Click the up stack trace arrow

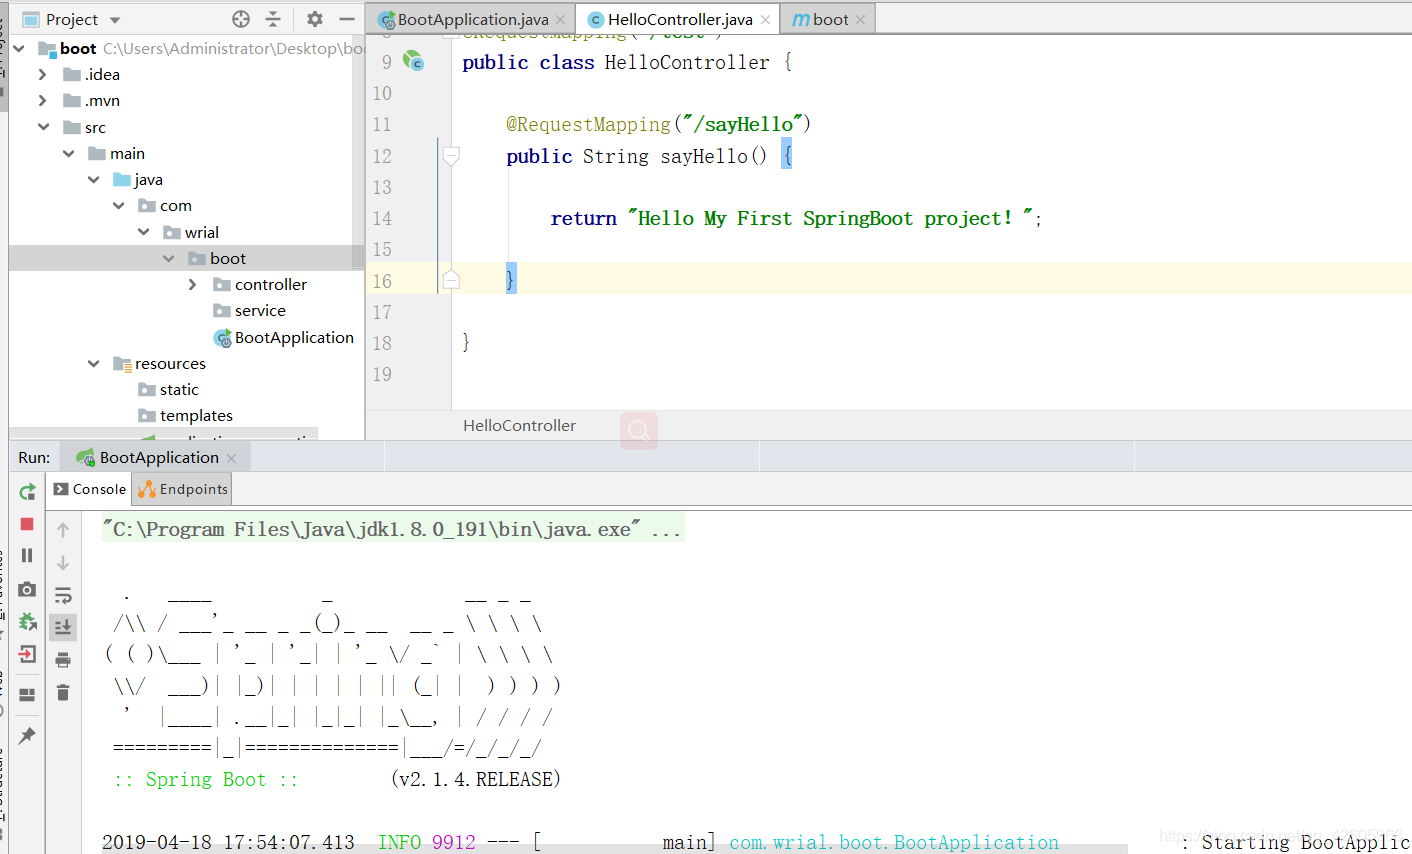click(63, 530)
